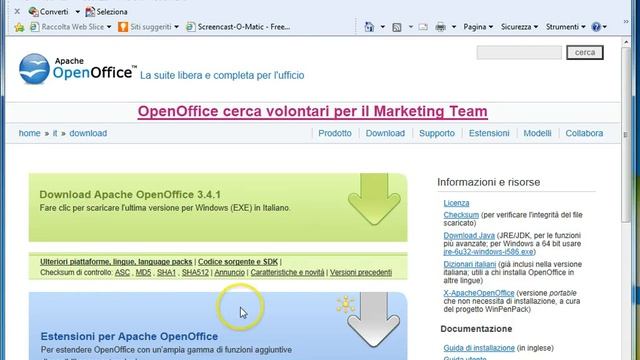Screen dimensions: 640x360
Task: Expand the Raccolta Web Slice dropdown arrow
Action: click(x=109, y=27)
